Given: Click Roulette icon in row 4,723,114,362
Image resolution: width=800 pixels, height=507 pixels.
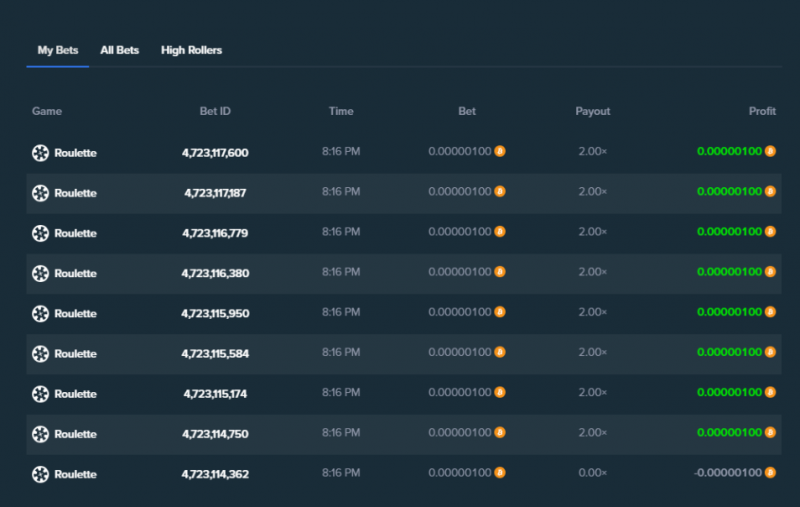Looking at the screenshot, I should tap(40, 474).
